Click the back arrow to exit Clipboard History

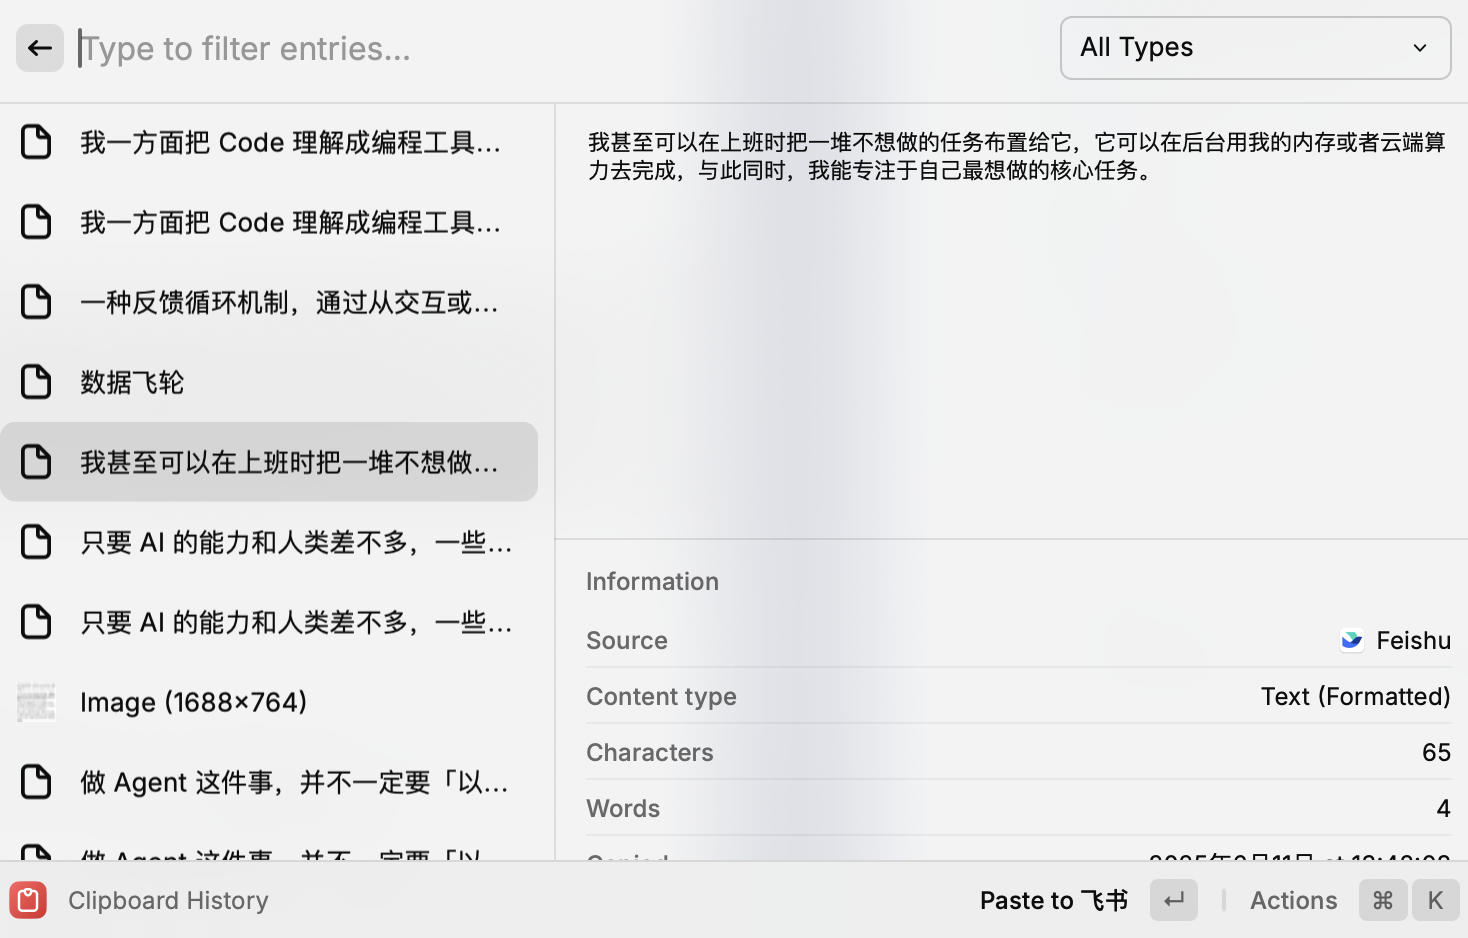pyautogui.click(x=39, y=47)
